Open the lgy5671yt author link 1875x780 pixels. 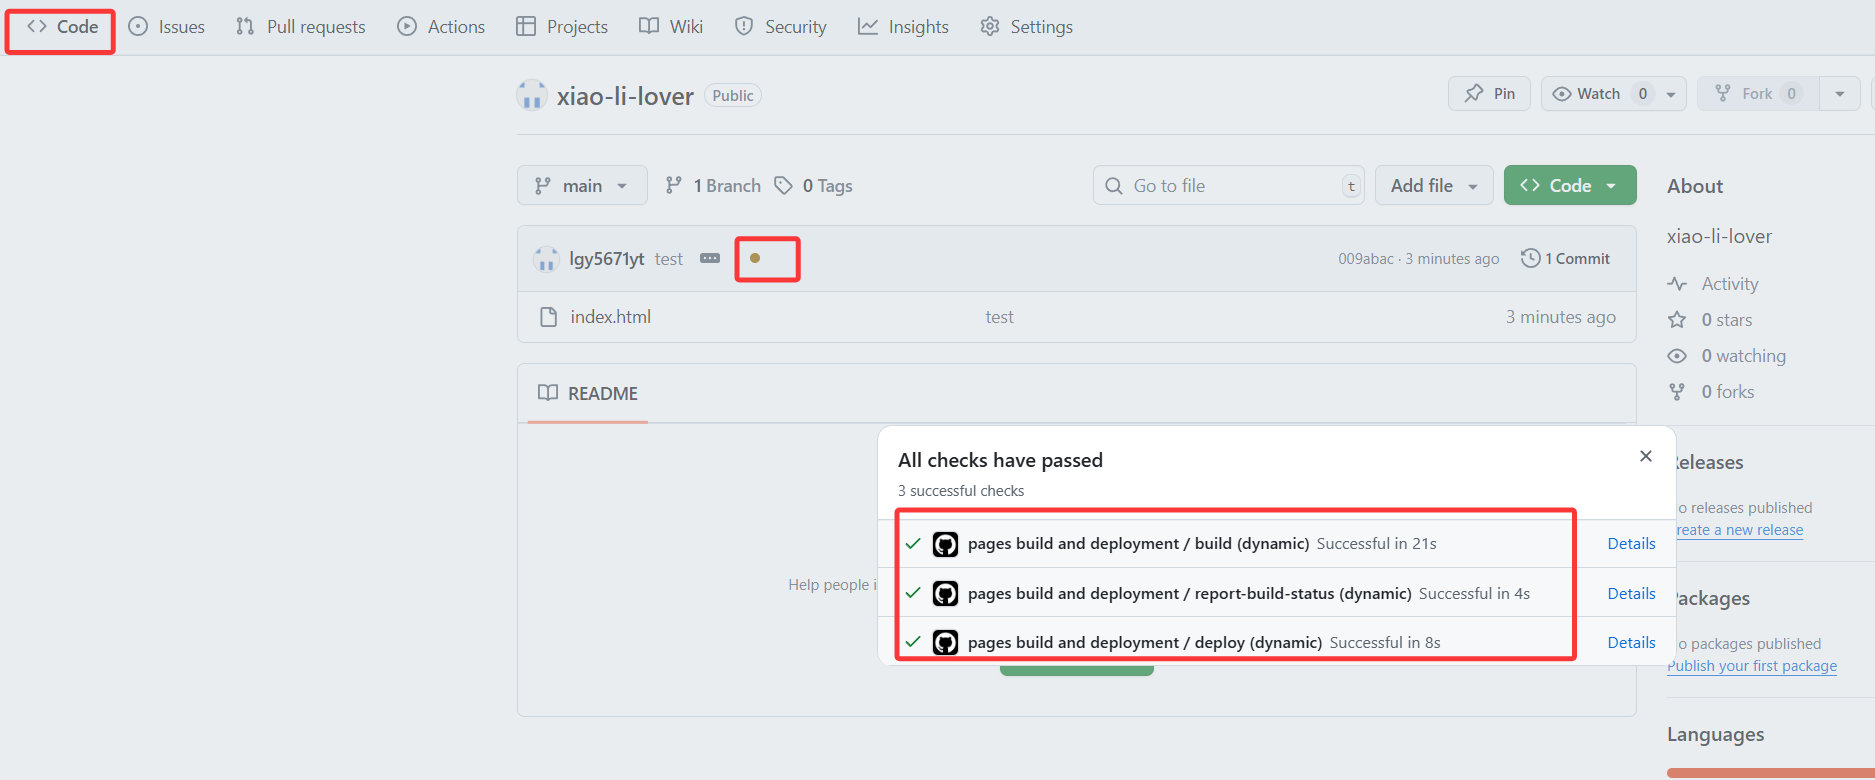[x=607, y=259]
